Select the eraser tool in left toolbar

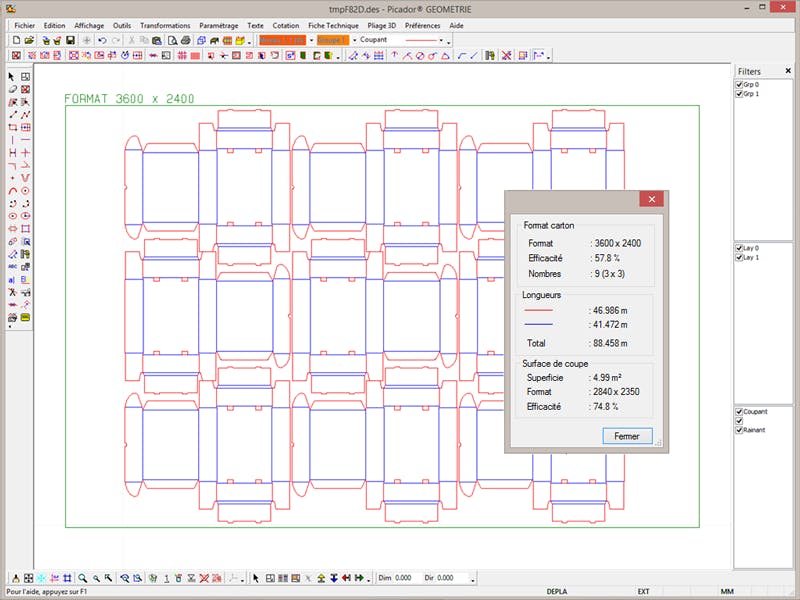click(12, 89)
